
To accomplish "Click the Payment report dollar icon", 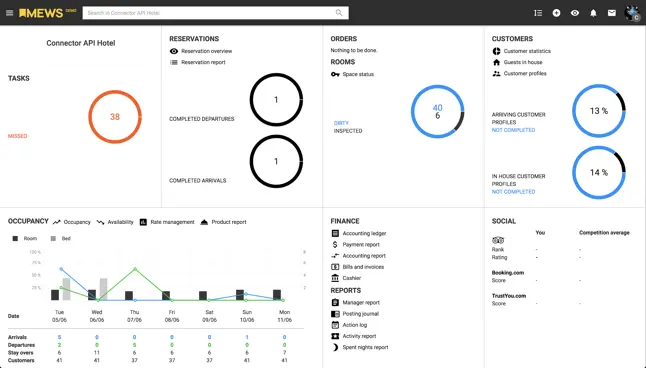I will point(335,244).
